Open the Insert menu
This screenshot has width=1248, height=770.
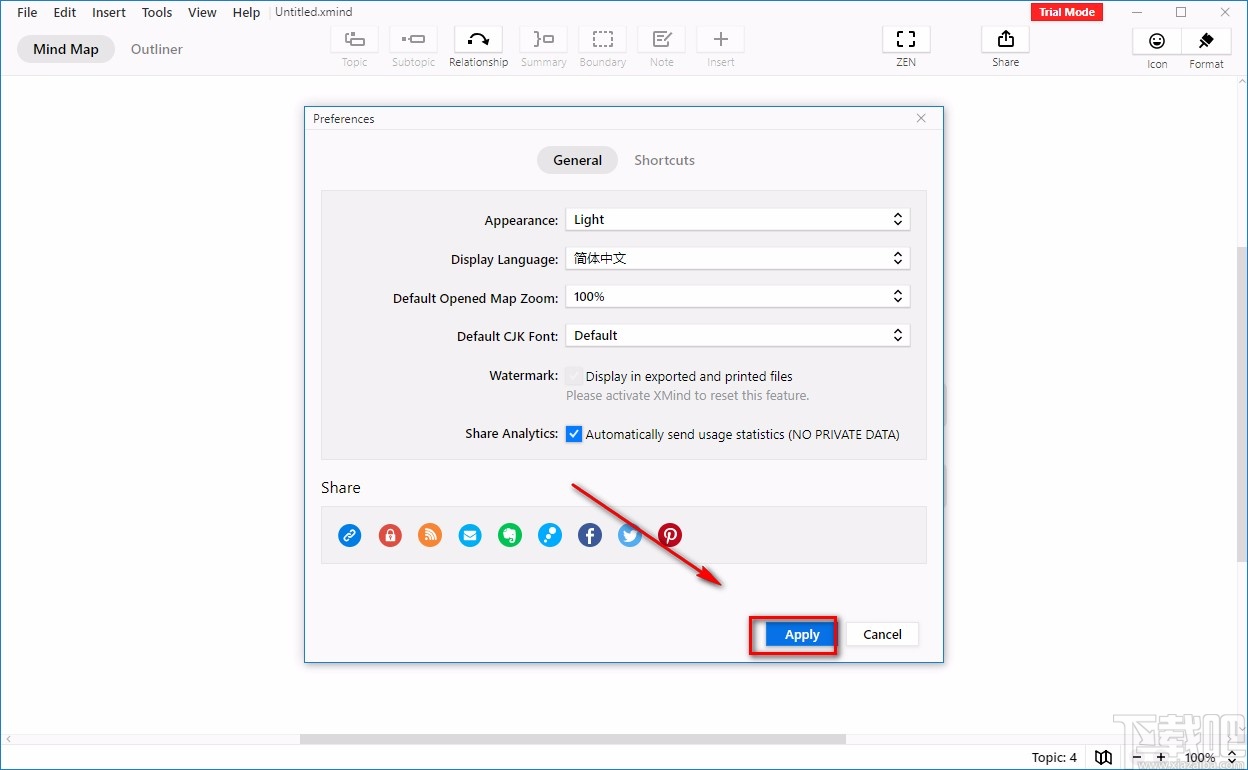109,12
